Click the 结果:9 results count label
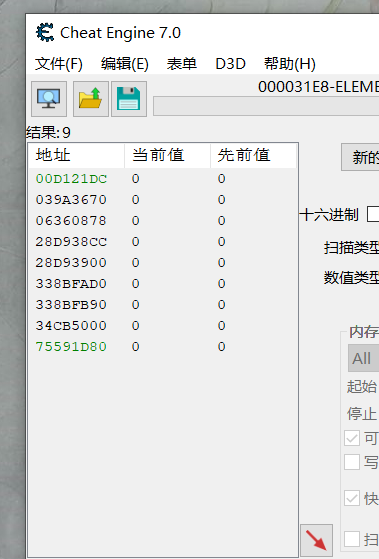Screen dimensions: 379x559 tap(48, 133)
